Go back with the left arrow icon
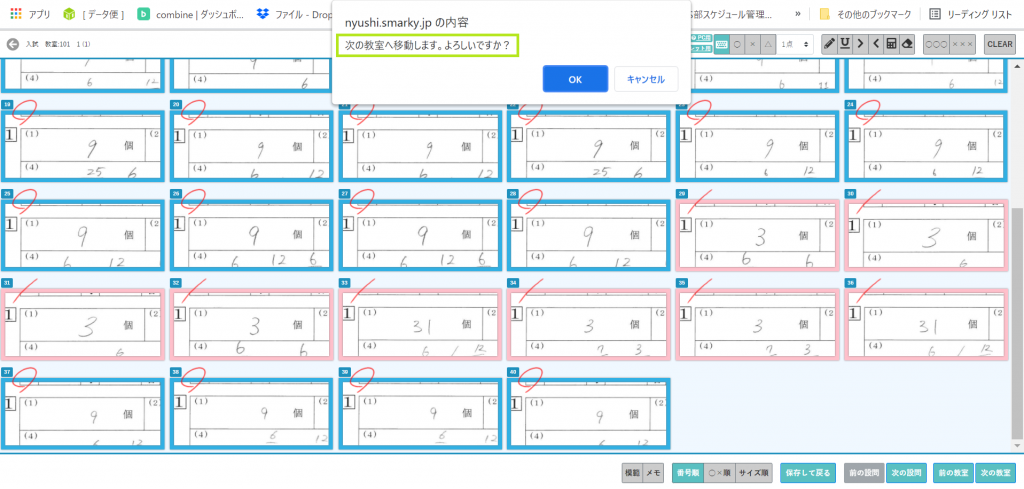The image size is (1024, 489). tap(12, 44)
